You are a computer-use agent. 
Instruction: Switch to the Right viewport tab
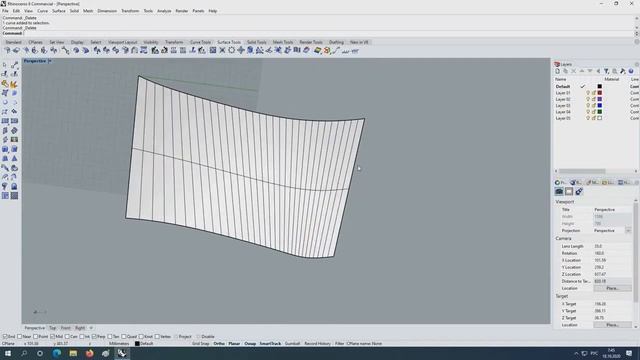pyautogui.click(x=80, y=328)
